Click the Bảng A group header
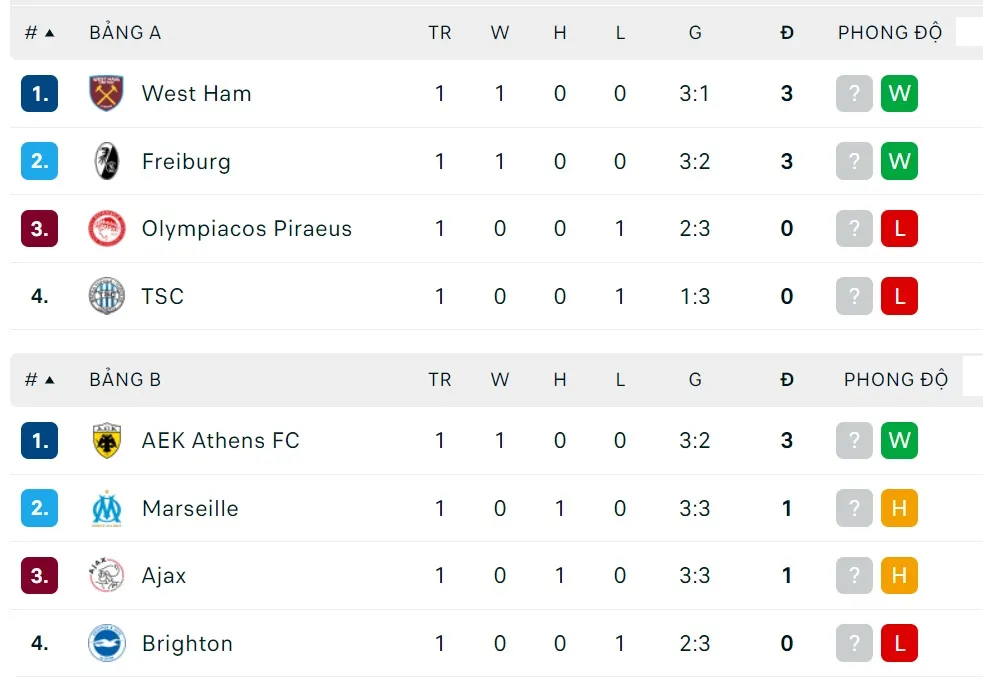The height and width of the screenshot is (679, 983). pyautogui.click(x=125, y=33)
